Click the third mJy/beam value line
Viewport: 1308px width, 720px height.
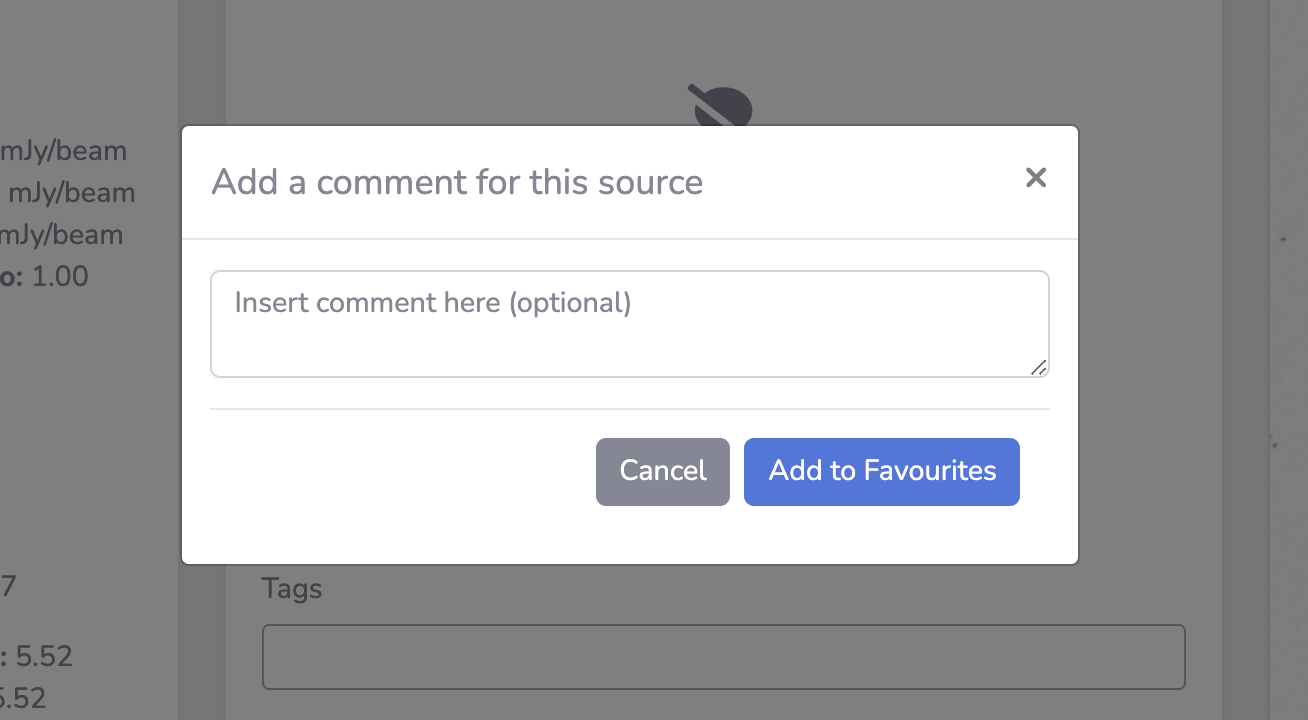pos(61,235)
